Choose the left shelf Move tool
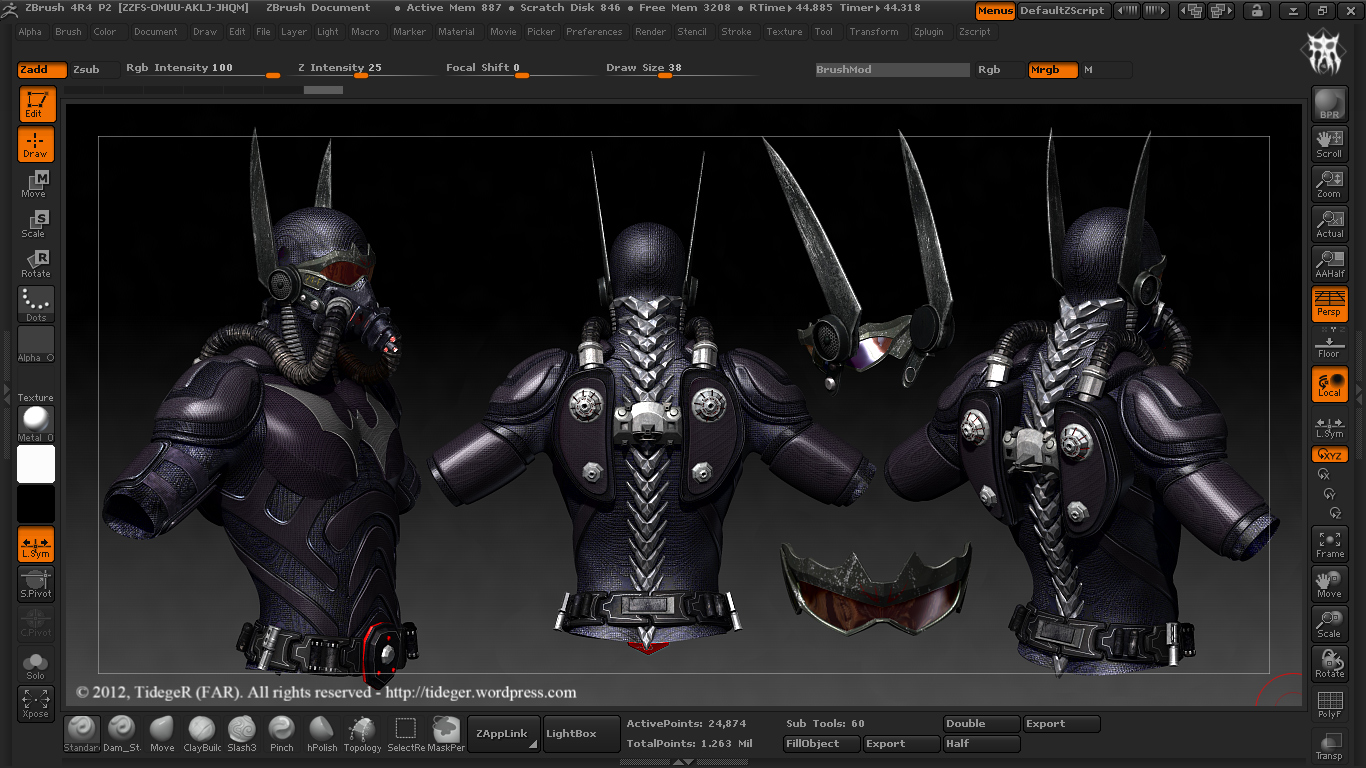 coord(36,184)
